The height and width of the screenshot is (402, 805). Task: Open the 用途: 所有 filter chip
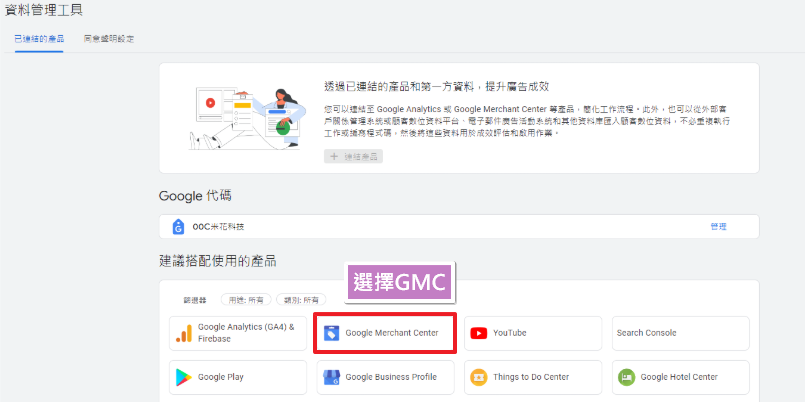pyautogui.click(x=246, y=299)
